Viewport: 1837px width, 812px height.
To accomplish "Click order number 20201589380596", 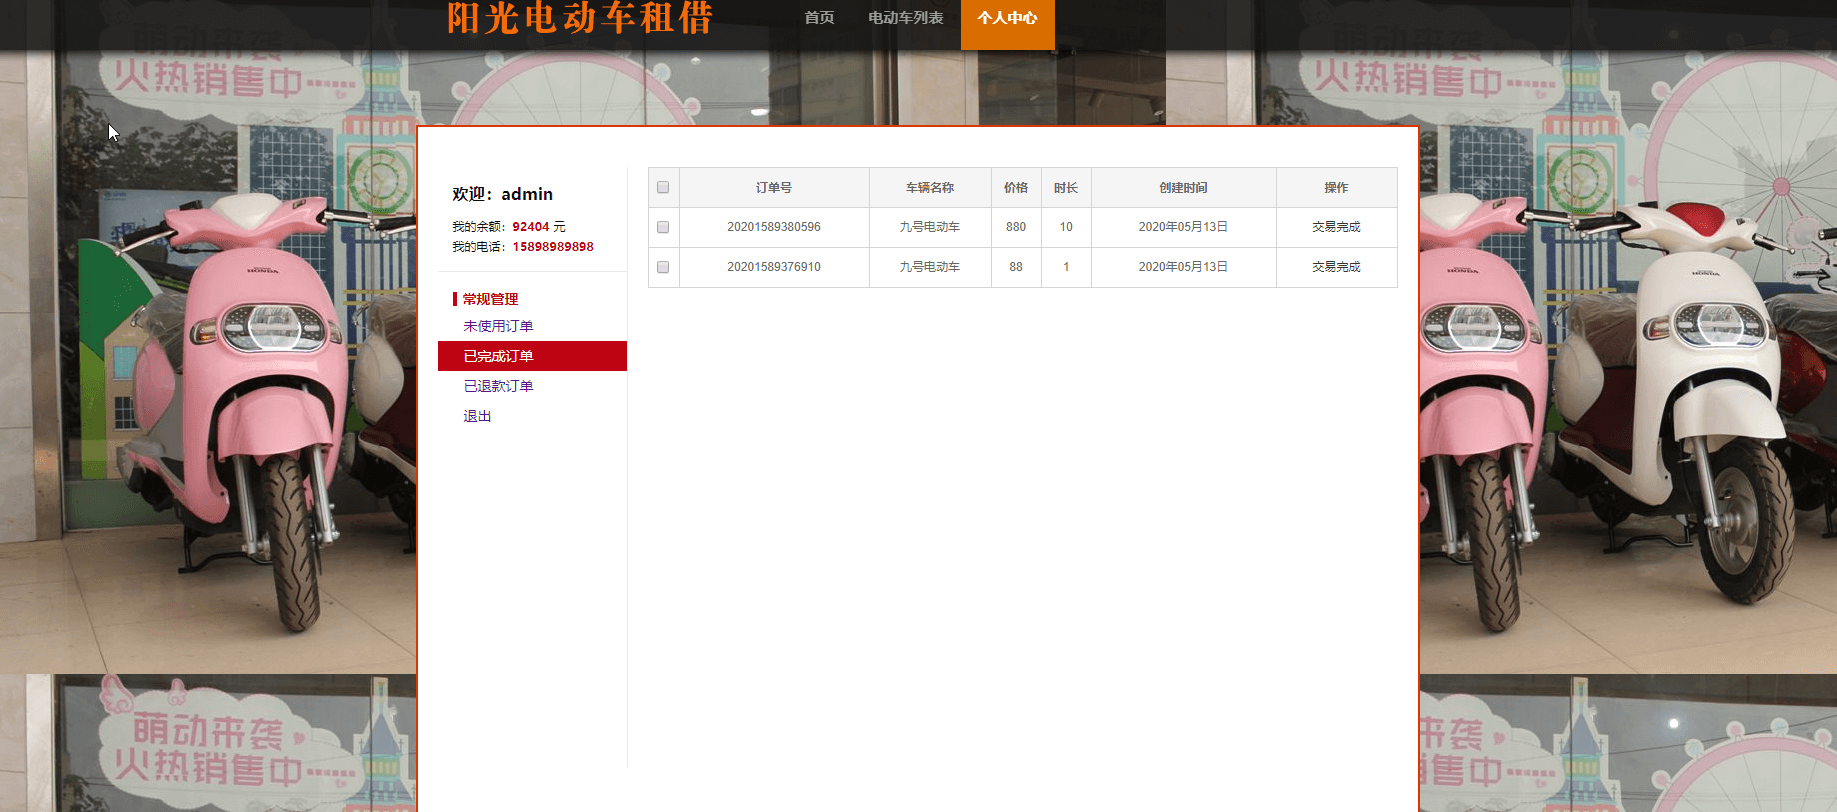I will coord(774,227).
